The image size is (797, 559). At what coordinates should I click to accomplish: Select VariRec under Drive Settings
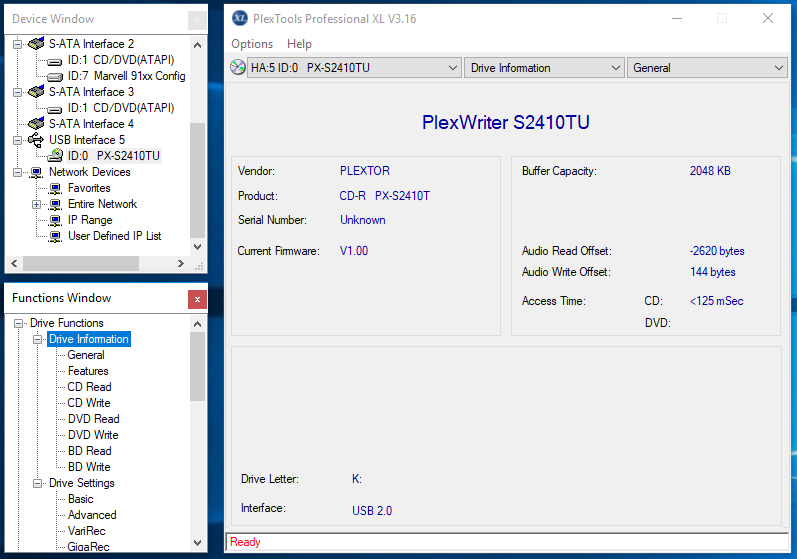pyautogui.click(x=86, y=531)
